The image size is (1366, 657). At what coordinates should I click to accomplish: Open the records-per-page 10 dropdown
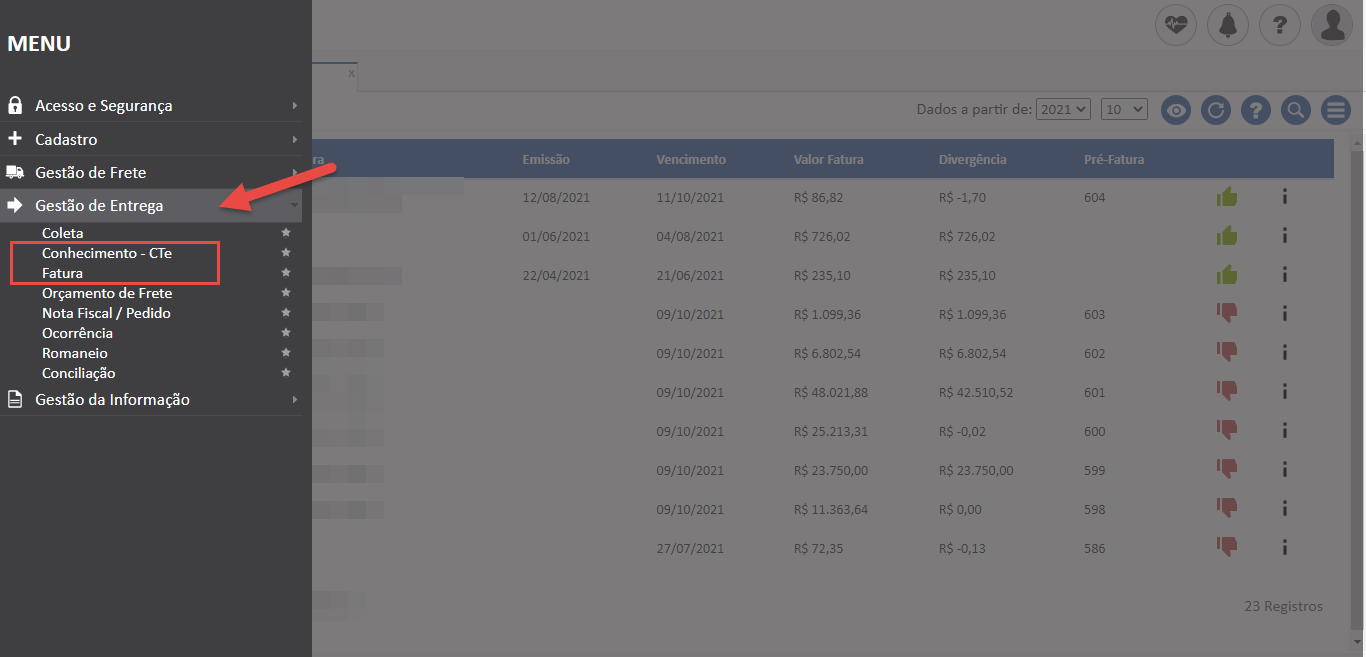(x=1124, y=109)
